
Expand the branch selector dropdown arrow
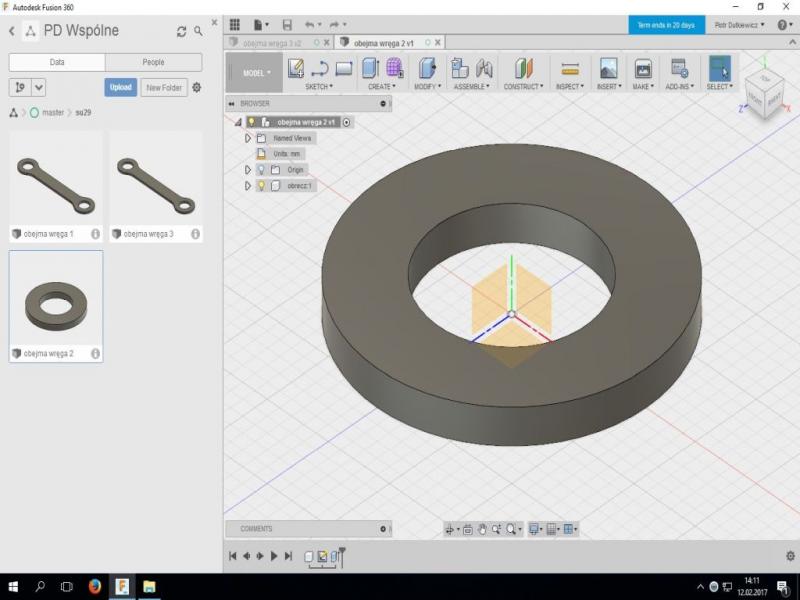click(x=39, y=88)
